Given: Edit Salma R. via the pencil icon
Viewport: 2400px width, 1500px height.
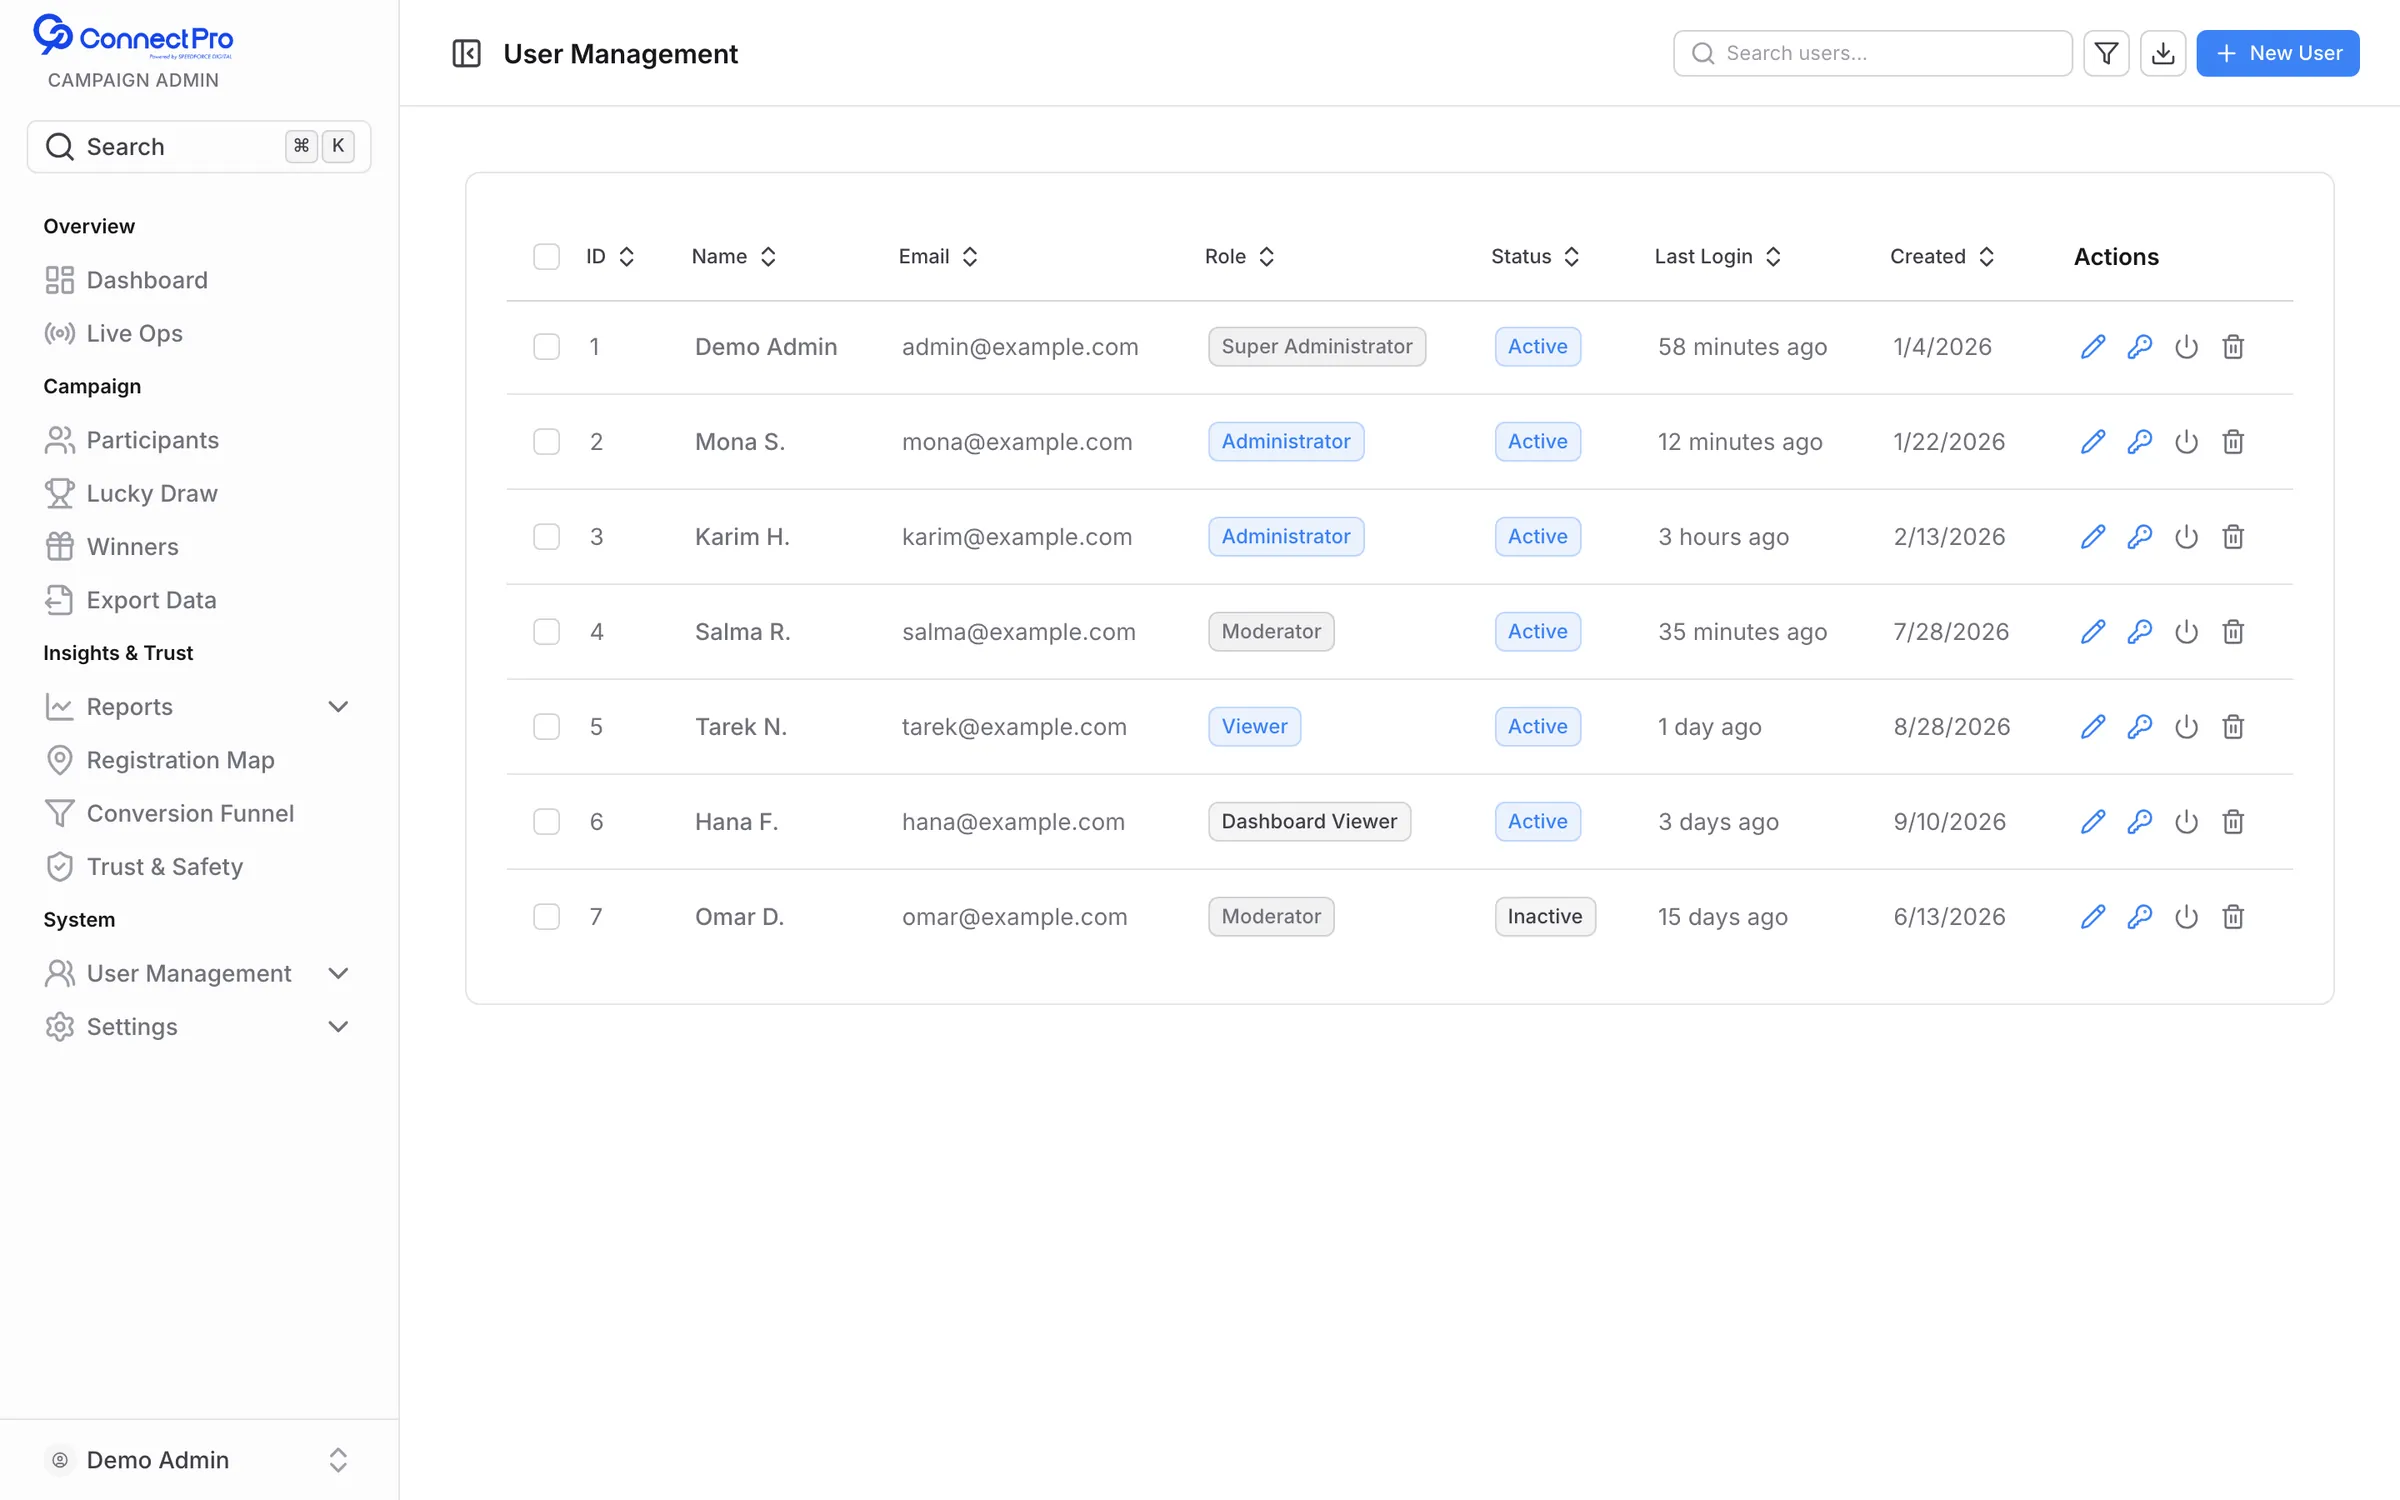Looking at the screenshot, I should 2093,632.
